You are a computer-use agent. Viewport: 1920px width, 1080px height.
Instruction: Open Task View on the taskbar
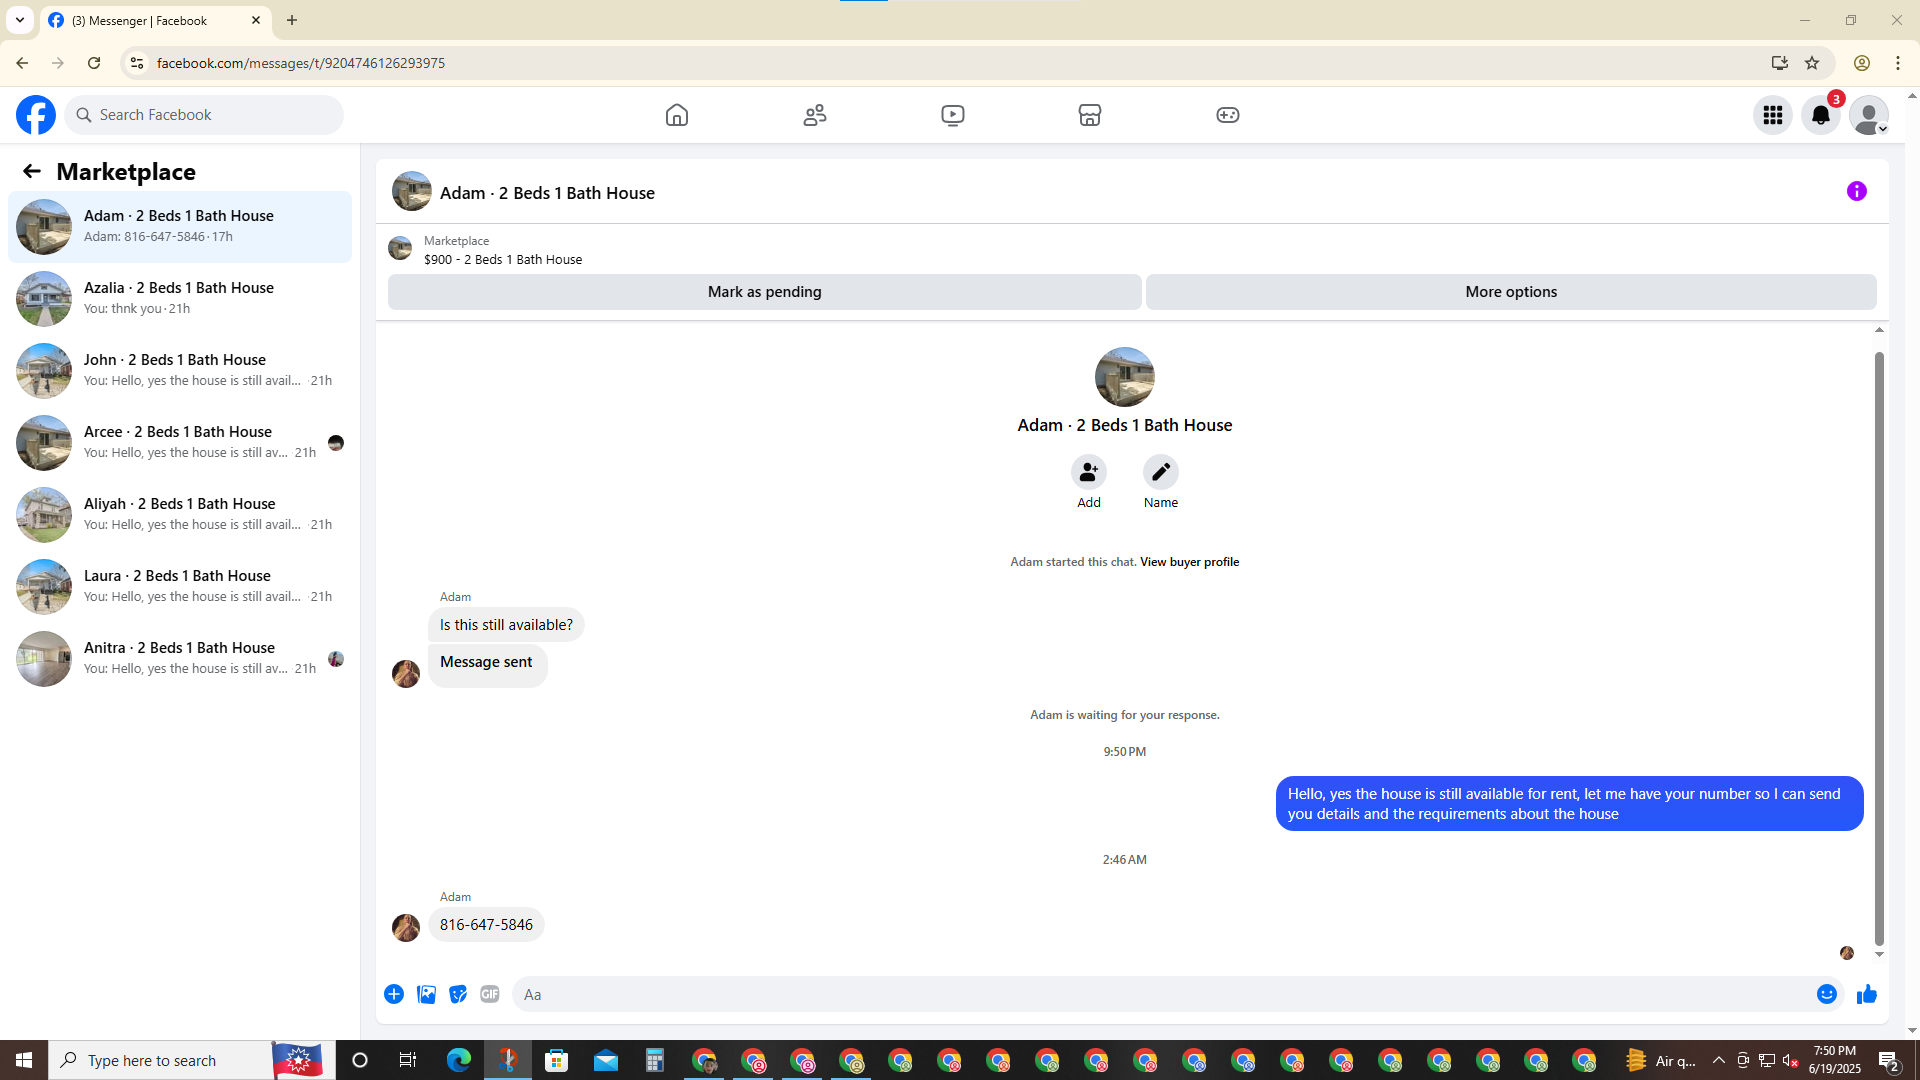click(x=408, y=1060)
